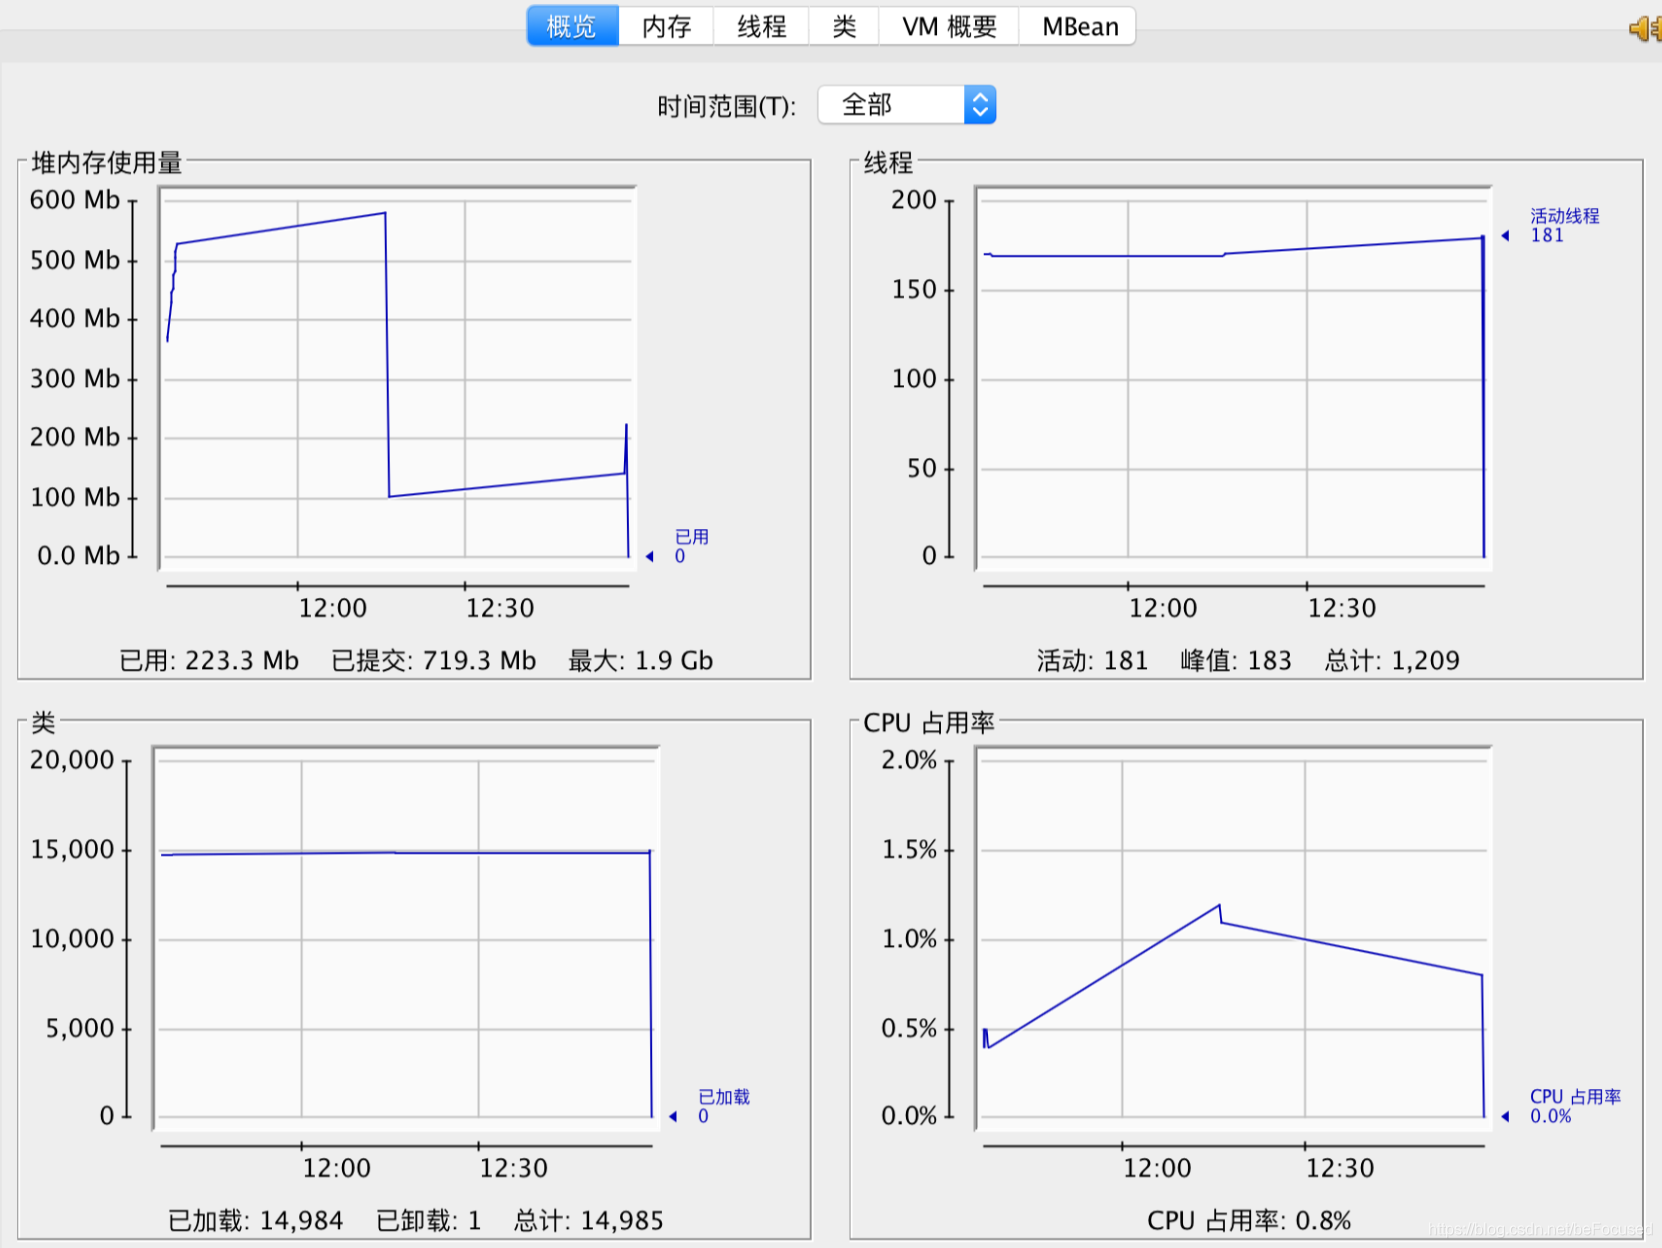Switch to the MBean tab
The height and width of the screenshot is (1248, 1662).
tap(1079, 26)
